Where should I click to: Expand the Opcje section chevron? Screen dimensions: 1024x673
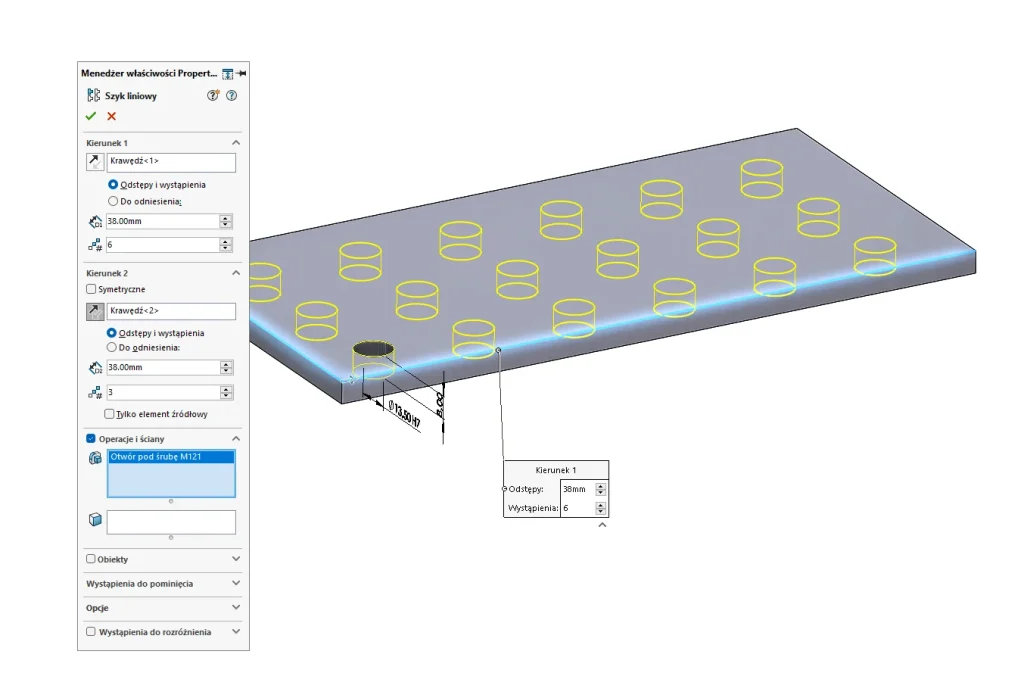(236, 607)
